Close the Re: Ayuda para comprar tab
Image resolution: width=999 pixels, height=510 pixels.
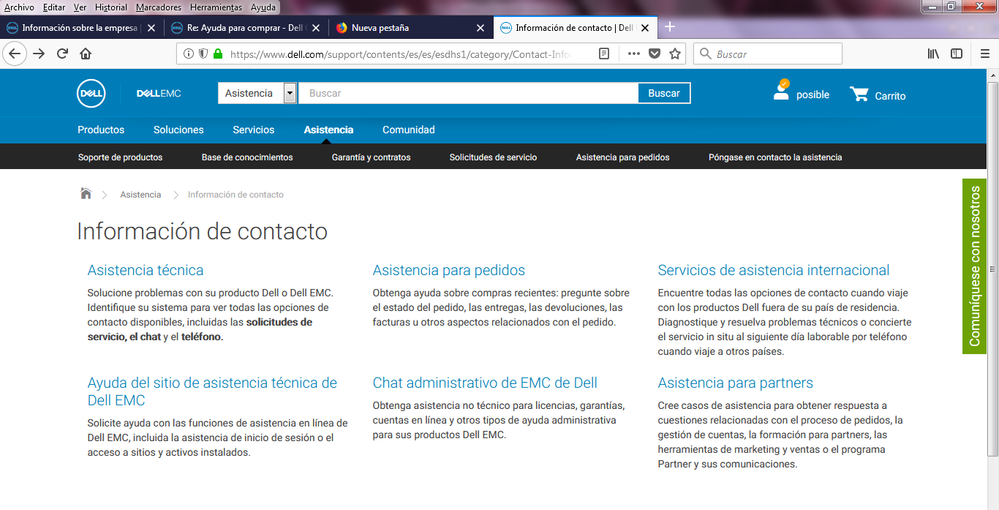(x=315, y=28)
